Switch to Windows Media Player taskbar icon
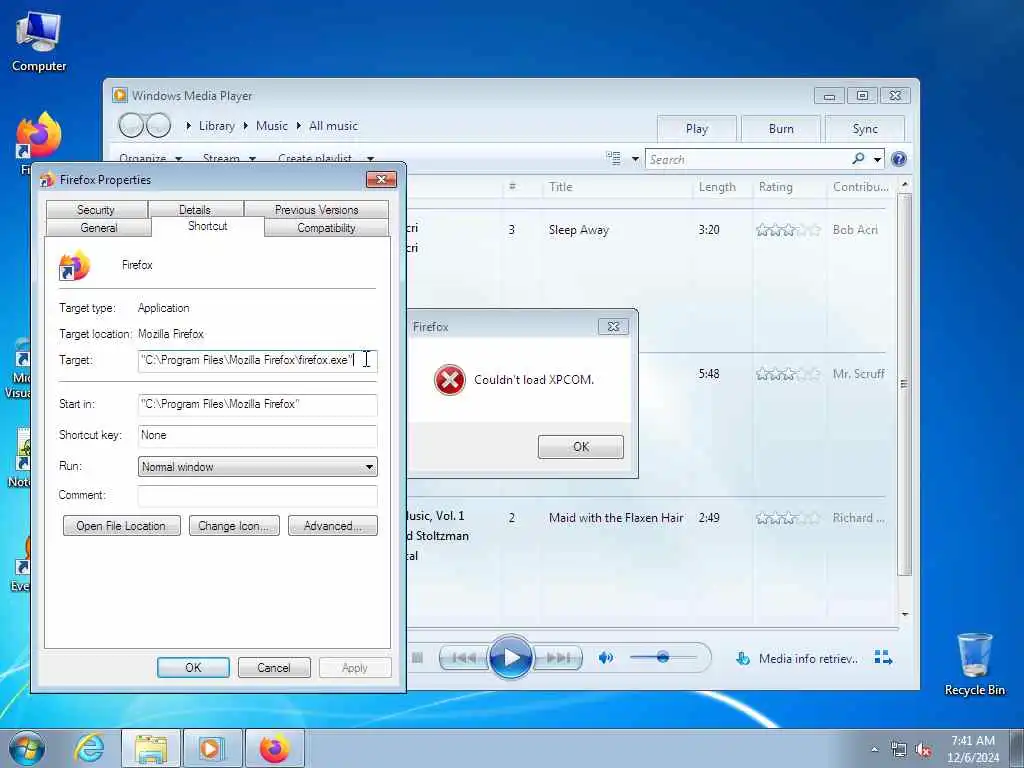This screenshot has width=1024, height=768. [212, 748]
